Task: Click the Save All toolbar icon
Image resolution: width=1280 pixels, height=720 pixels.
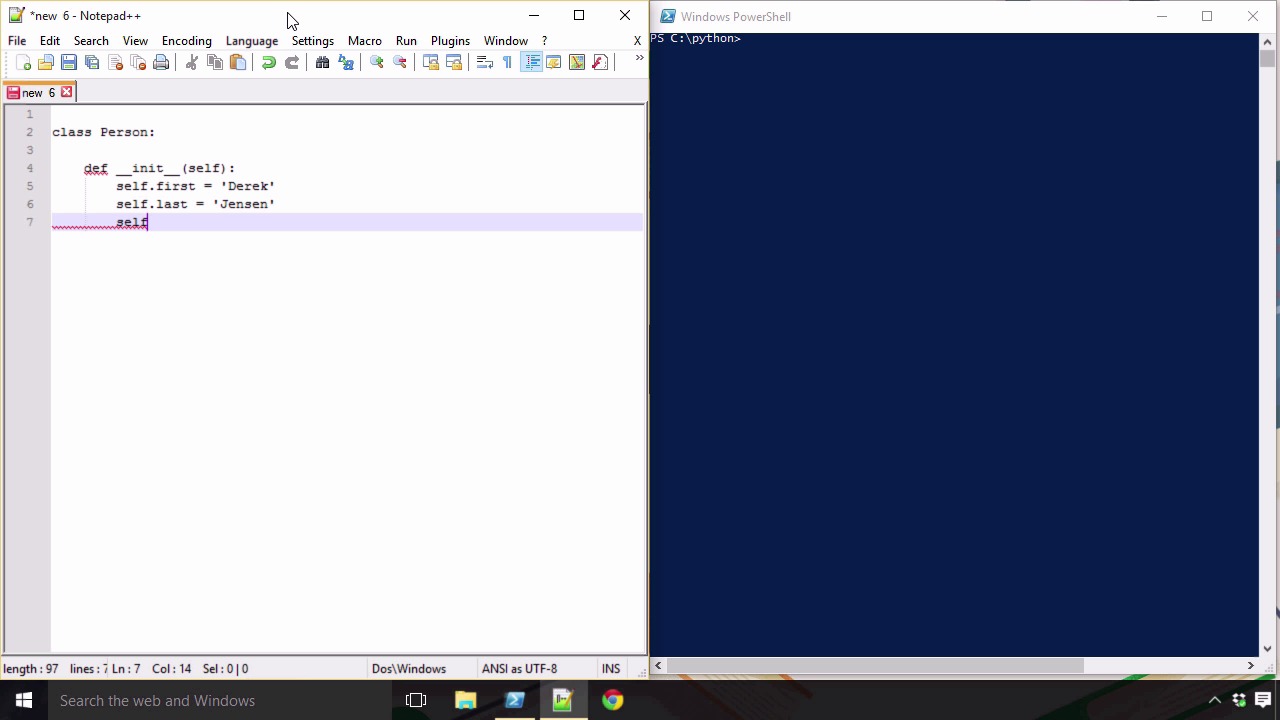Action: pyautogui.click(x=92, y=62)
